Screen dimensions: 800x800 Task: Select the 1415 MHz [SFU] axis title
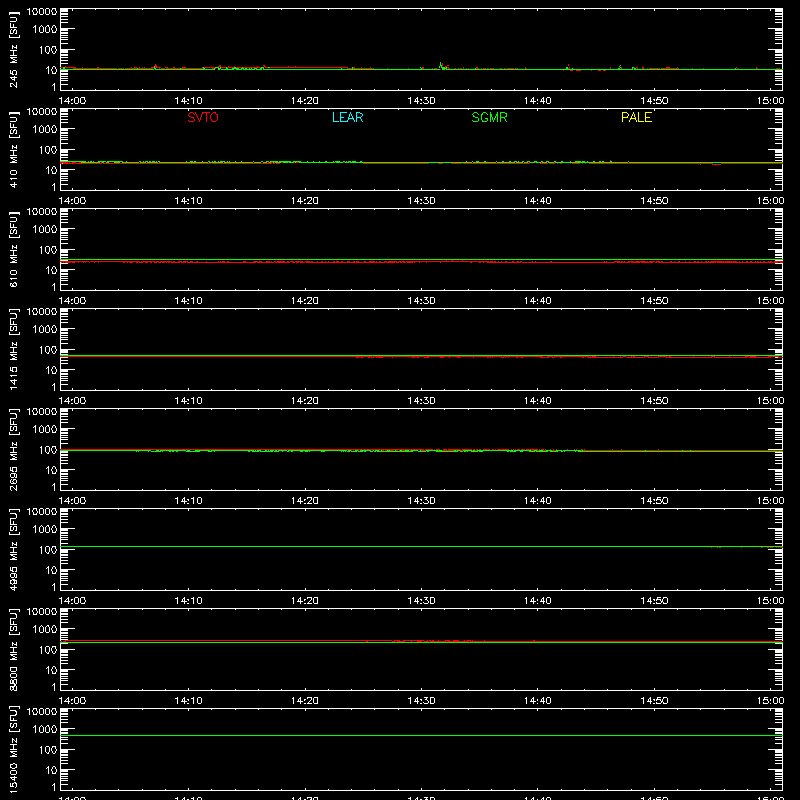(13, 349)
